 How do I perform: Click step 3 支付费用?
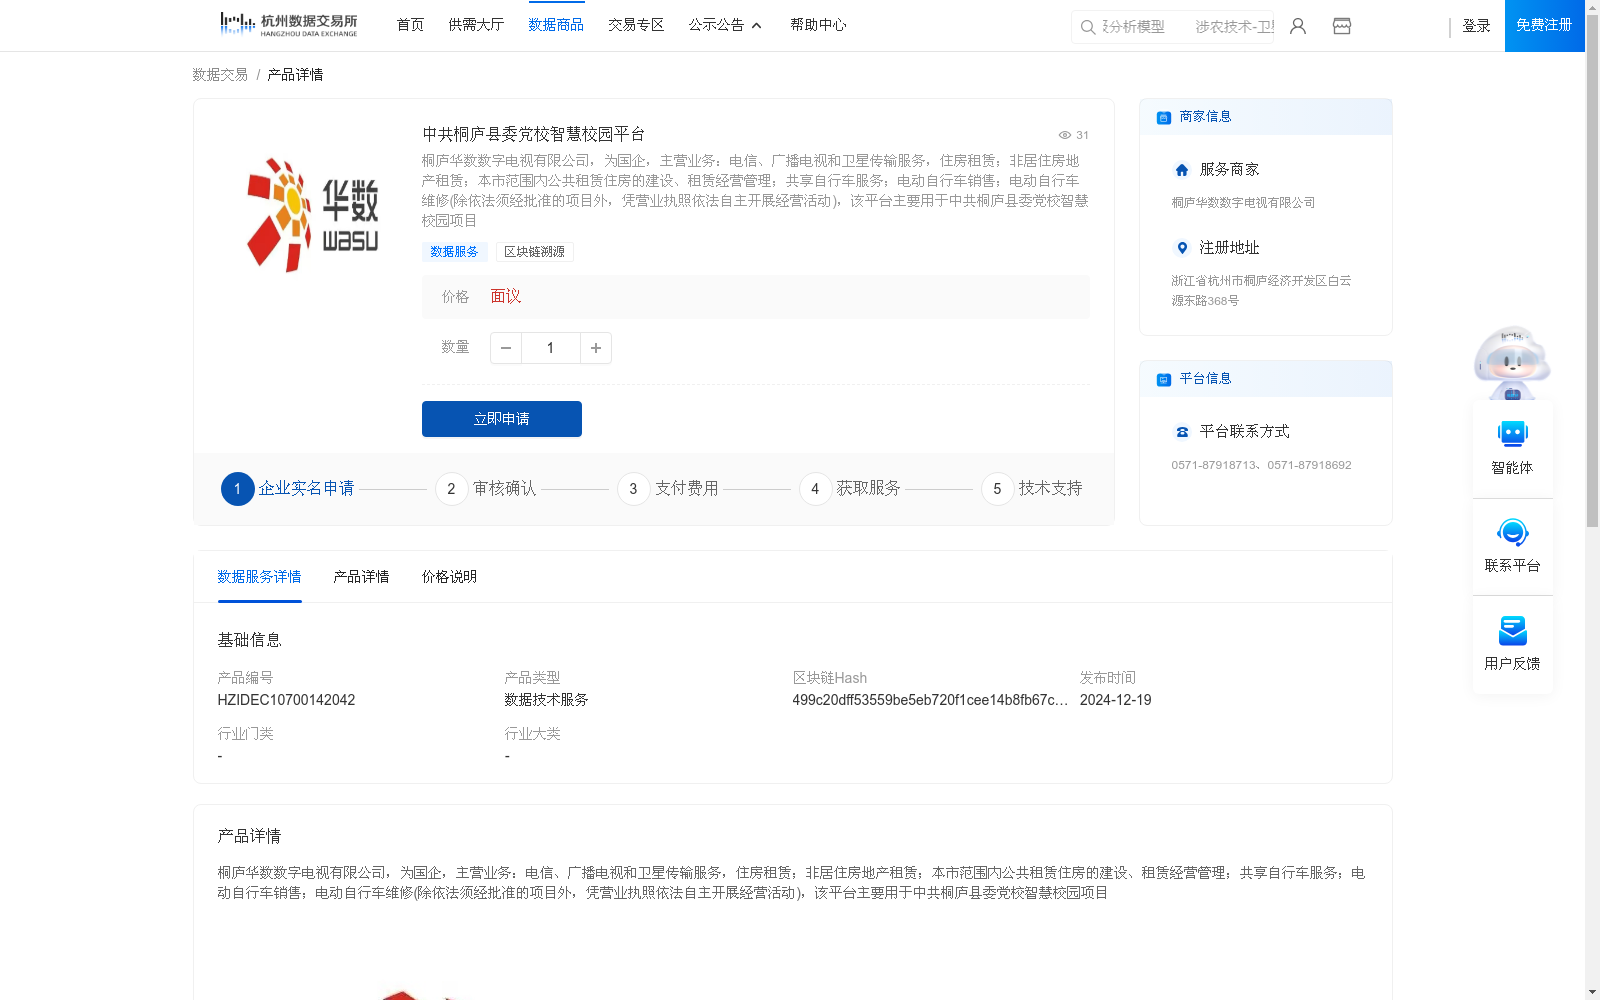point(668,489)
